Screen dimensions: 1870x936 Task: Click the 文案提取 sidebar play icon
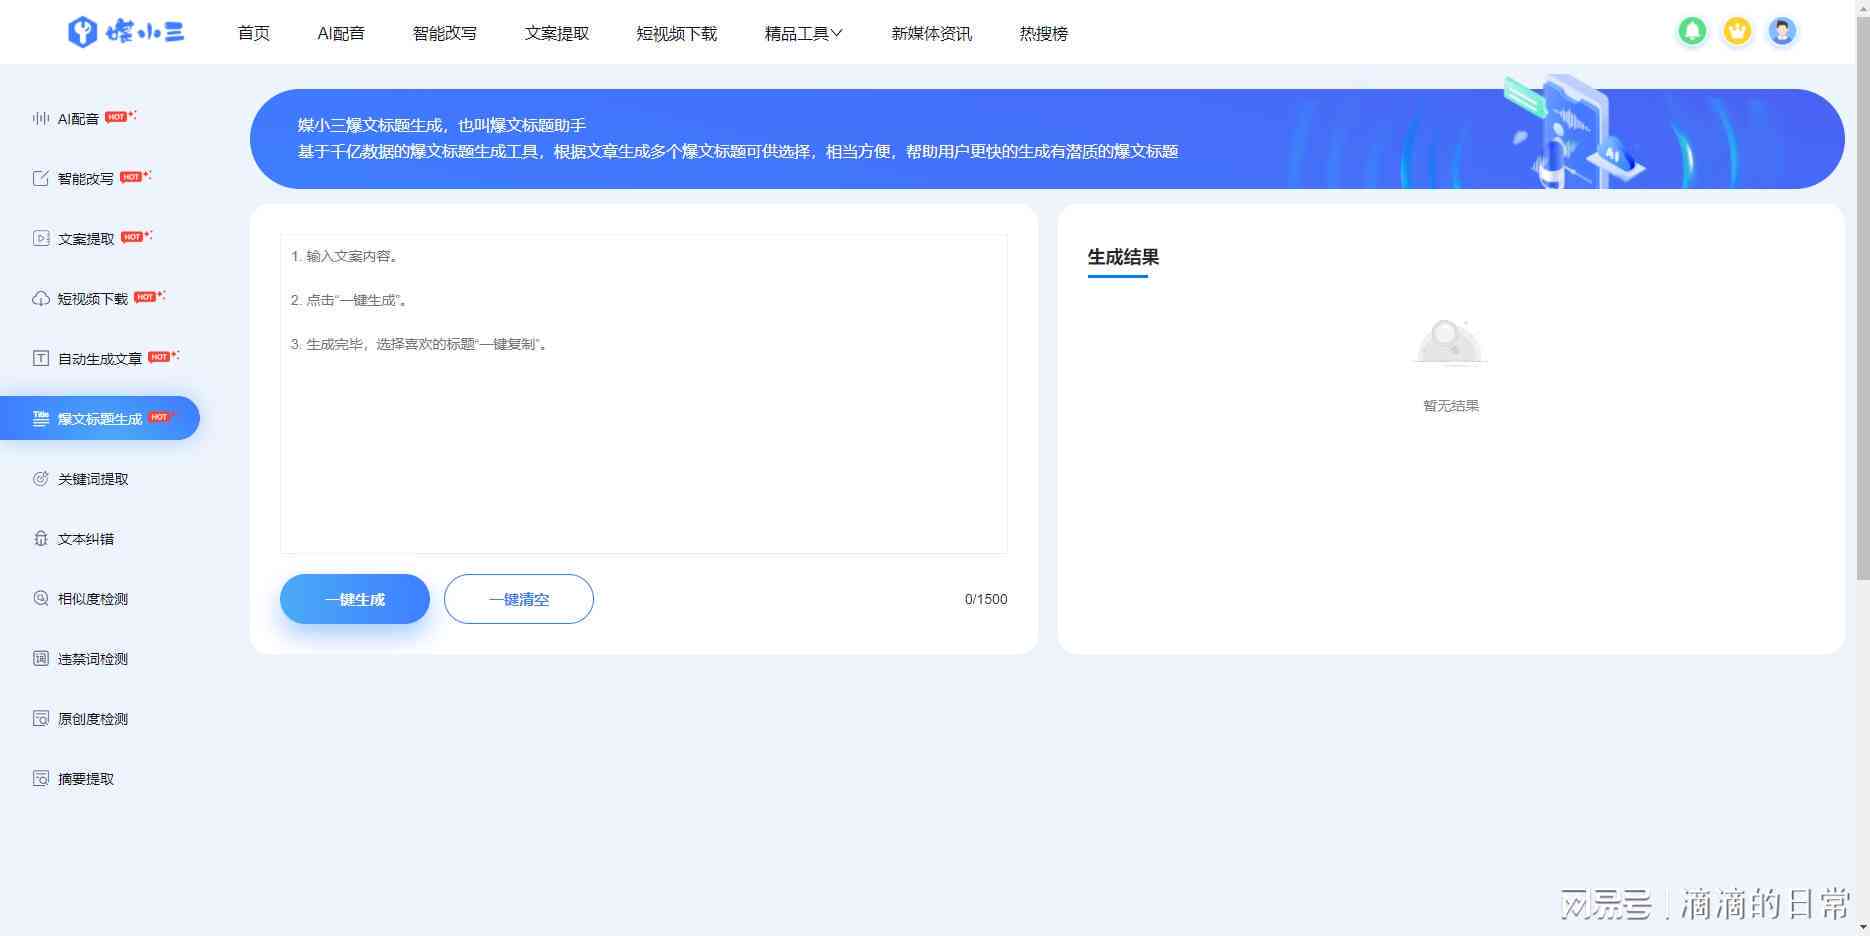[41, 238]
